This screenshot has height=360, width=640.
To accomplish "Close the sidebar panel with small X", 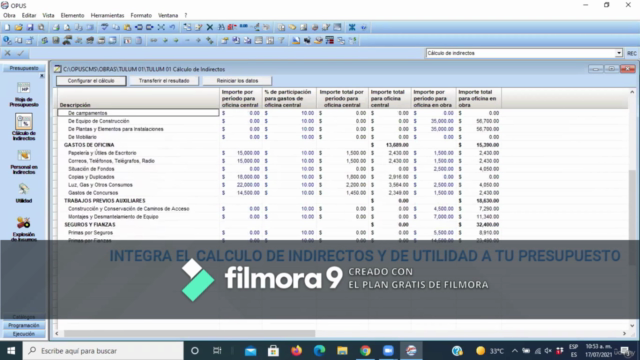I will 42,76.
